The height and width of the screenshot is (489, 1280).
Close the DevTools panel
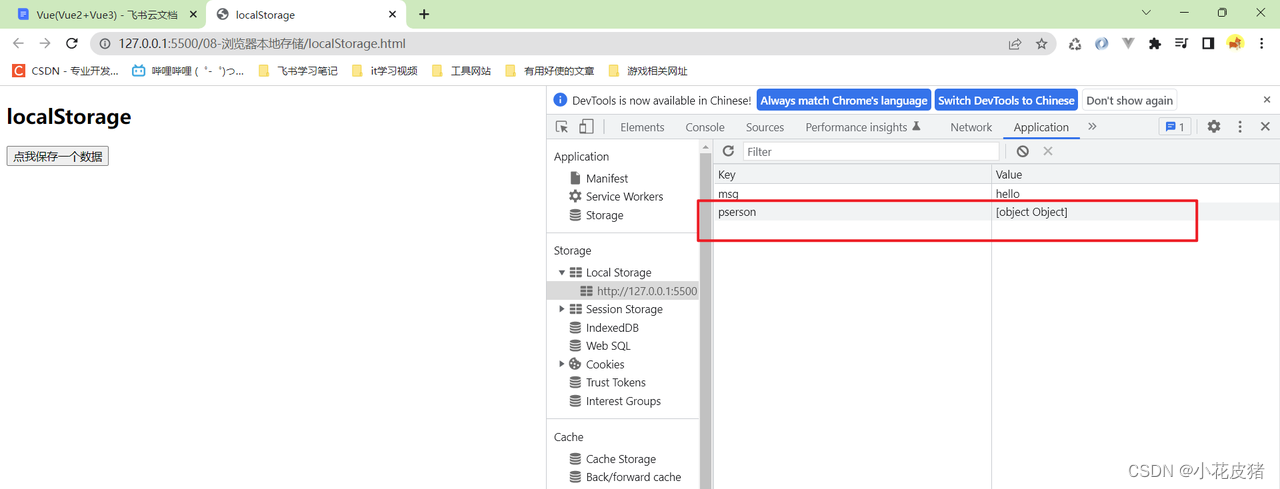(x=1265, y=127)
